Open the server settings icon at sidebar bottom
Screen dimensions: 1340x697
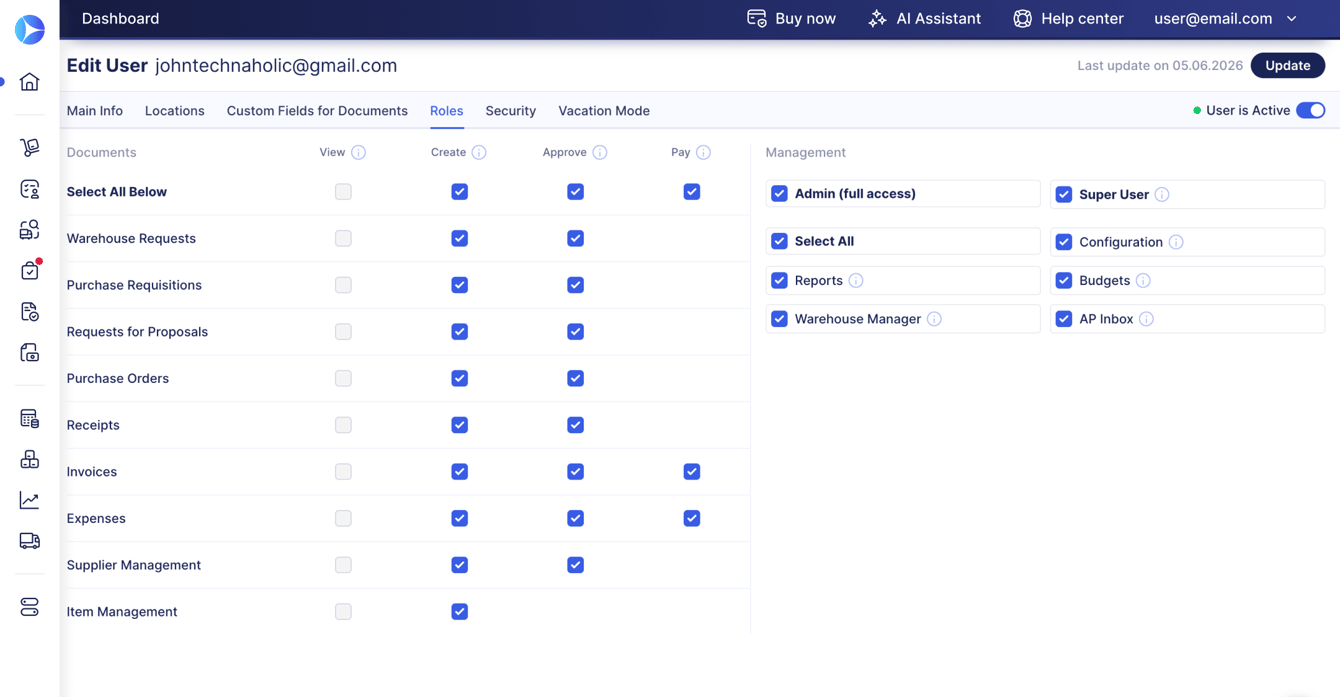pos(30,607)
